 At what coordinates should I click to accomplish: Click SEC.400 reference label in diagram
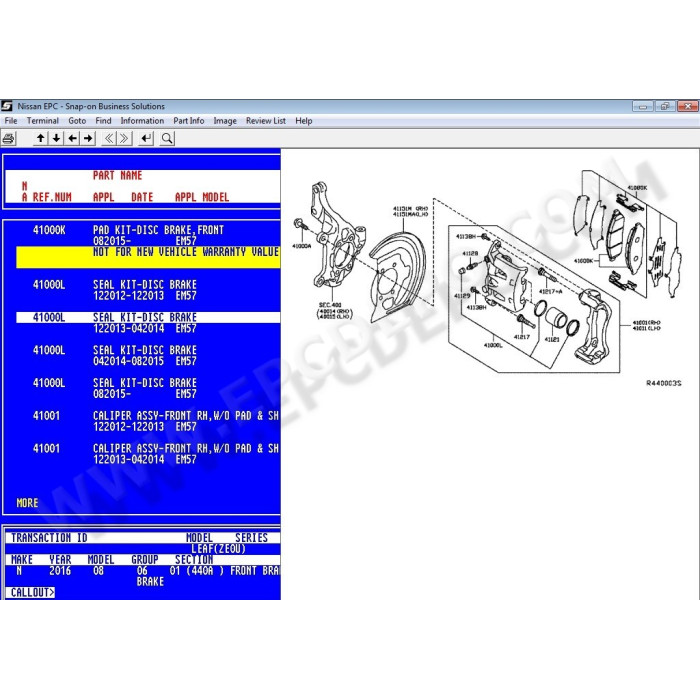(x=330, y=305)
